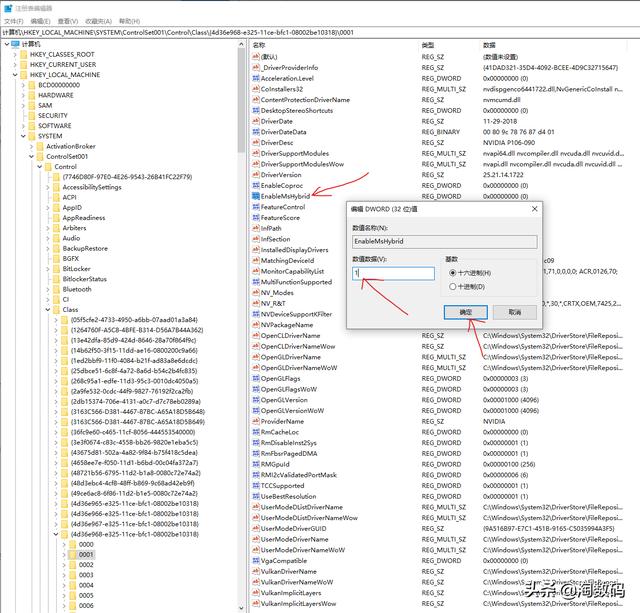Click the value data input field
The width and height of the screenshot is (640, 613).
pyautogui.click(x=393, y=273)
